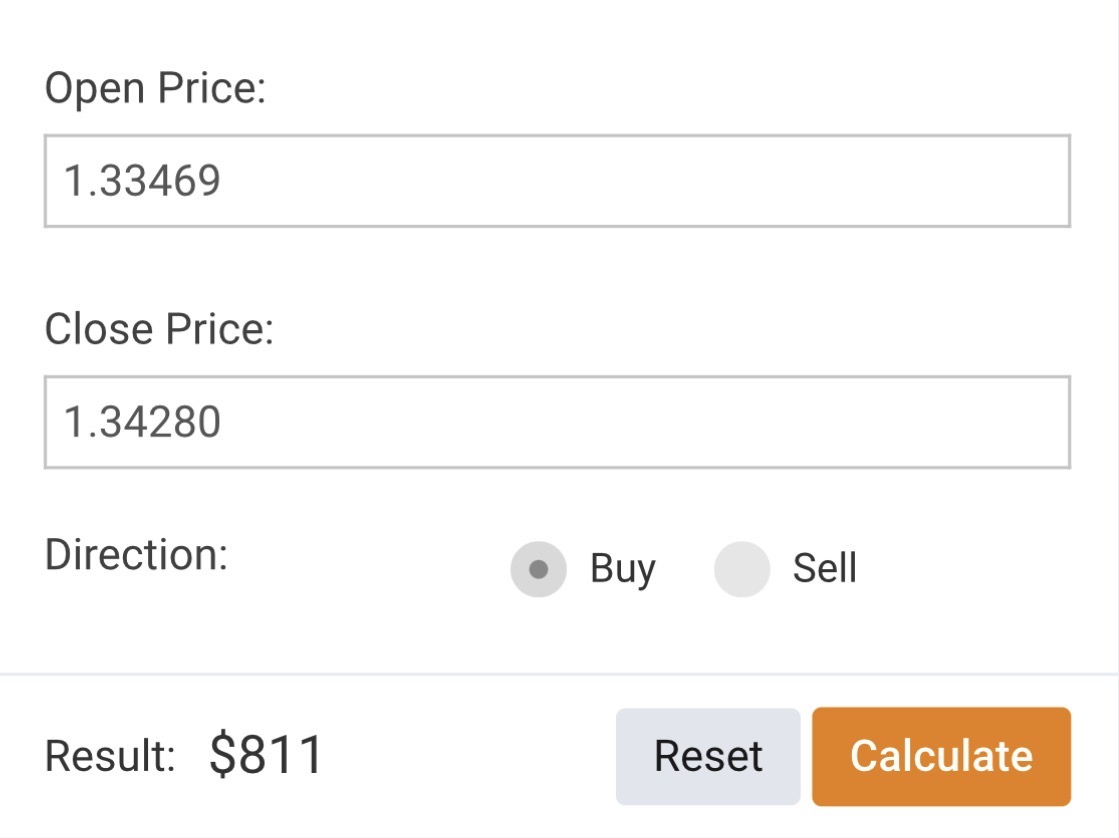The width and height of the screenshot is (1119, 838).
Task: Click the "Buy" option label text
Action: click(622, 569)
